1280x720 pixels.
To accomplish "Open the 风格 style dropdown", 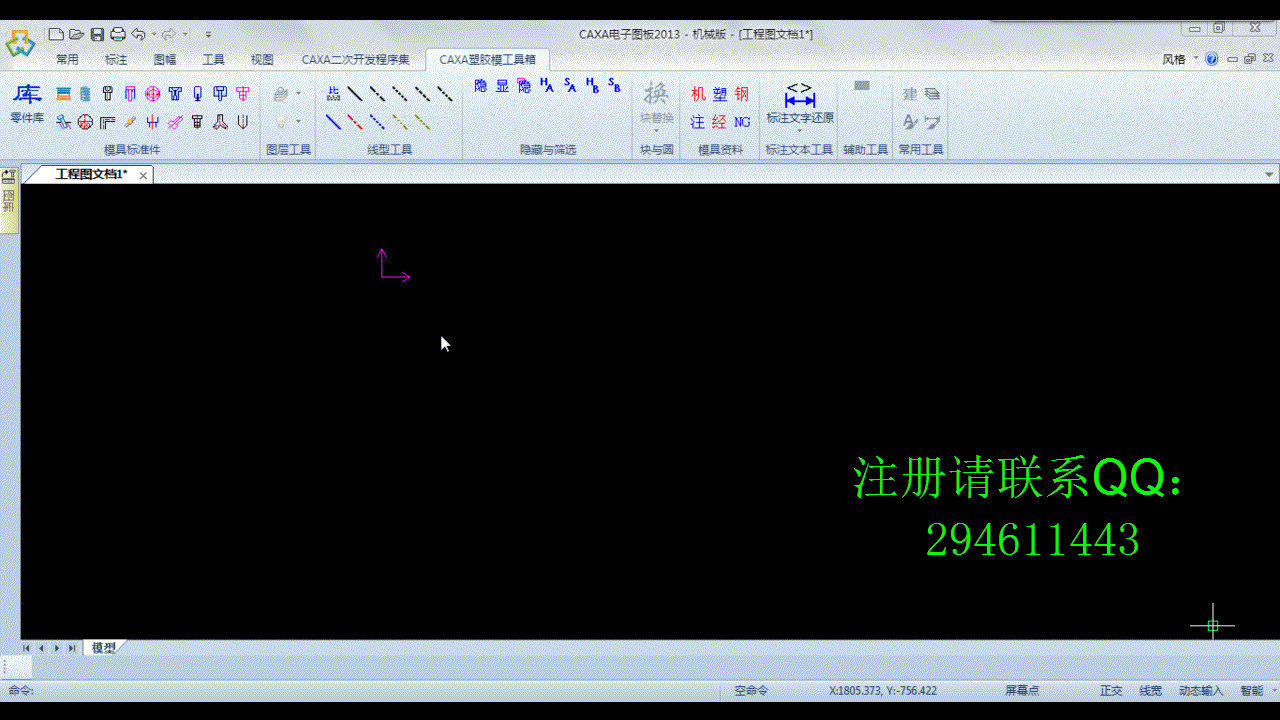I will [x=1180, y=59].
